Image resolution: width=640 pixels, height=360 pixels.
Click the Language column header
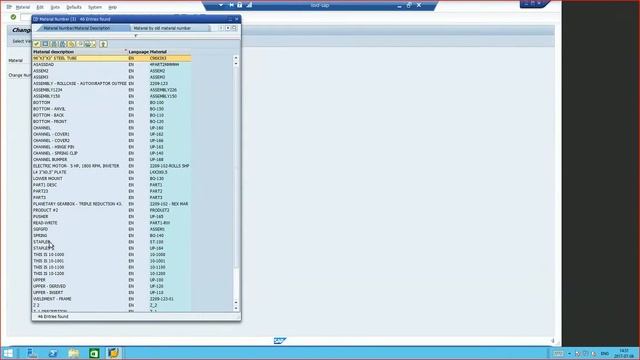pos(138,52)
